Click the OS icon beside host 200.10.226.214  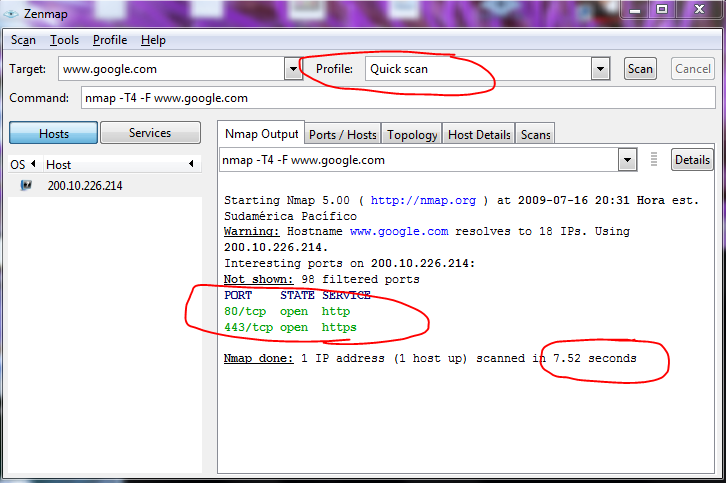(x=26, y=185)
